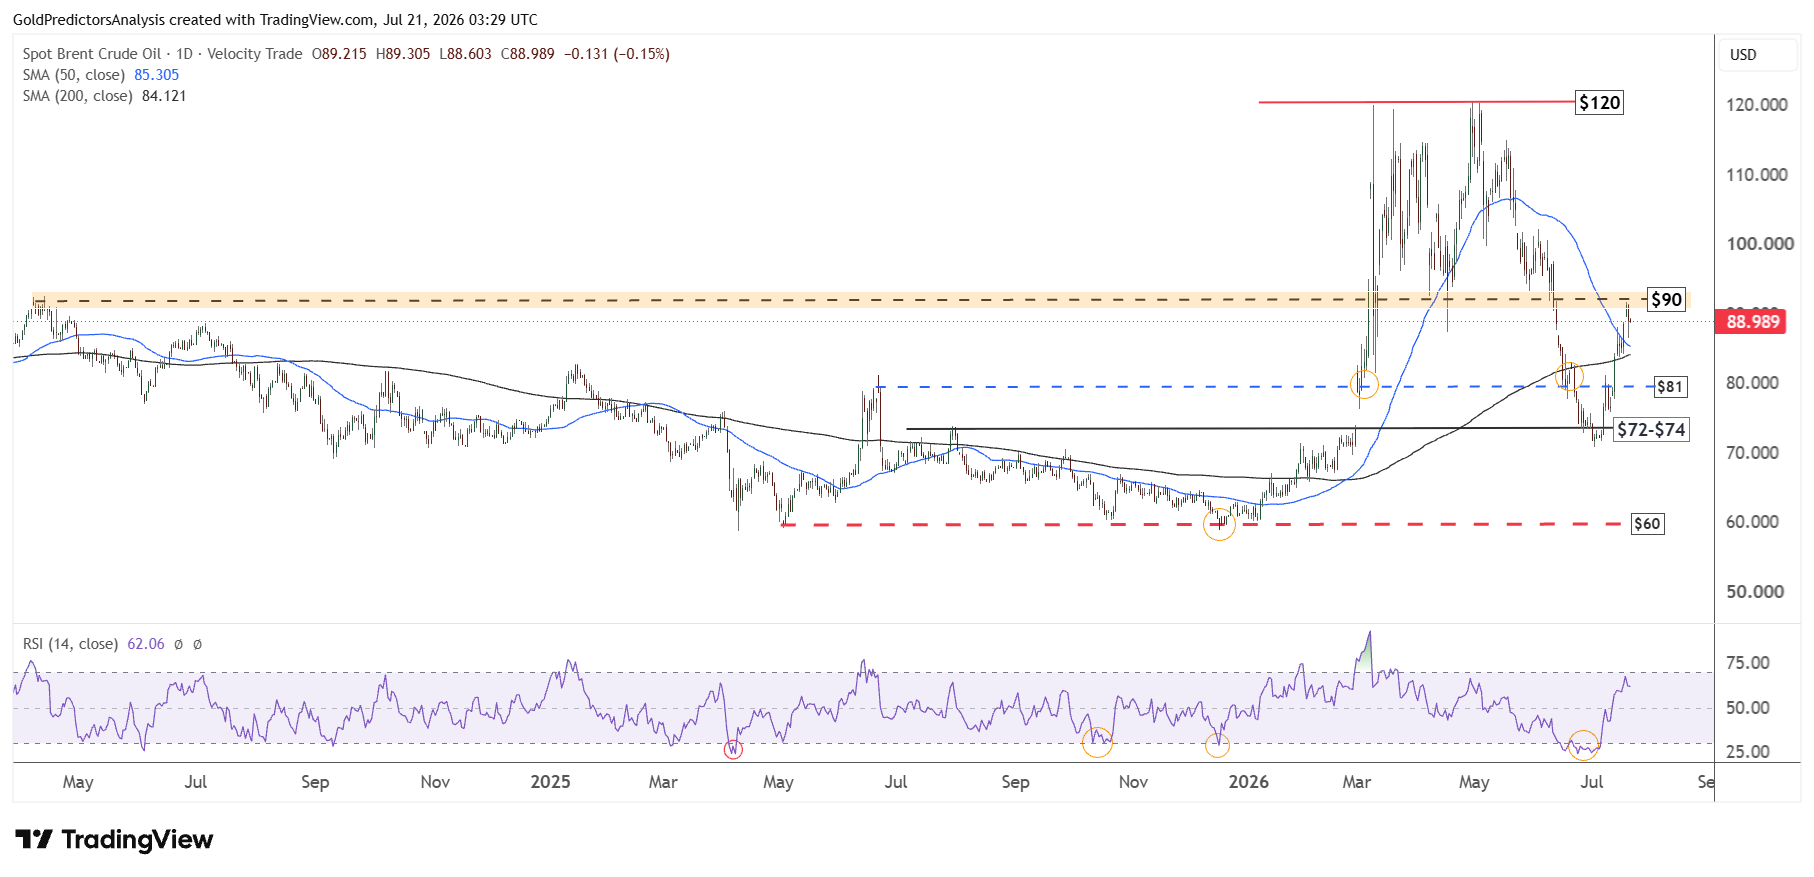The height and width of the screenshot is (877, 1814).
Task: Click the close price C88.989
Action: point(527,54)
